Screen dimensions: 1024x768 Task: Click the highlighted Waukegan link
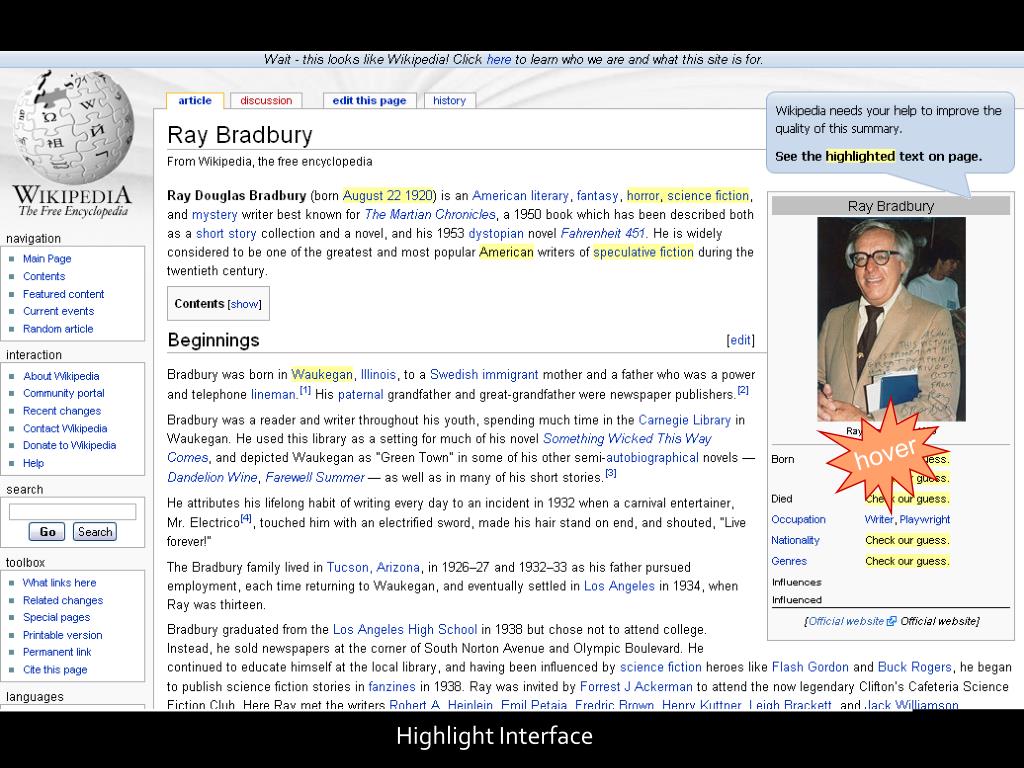[322, 375]
